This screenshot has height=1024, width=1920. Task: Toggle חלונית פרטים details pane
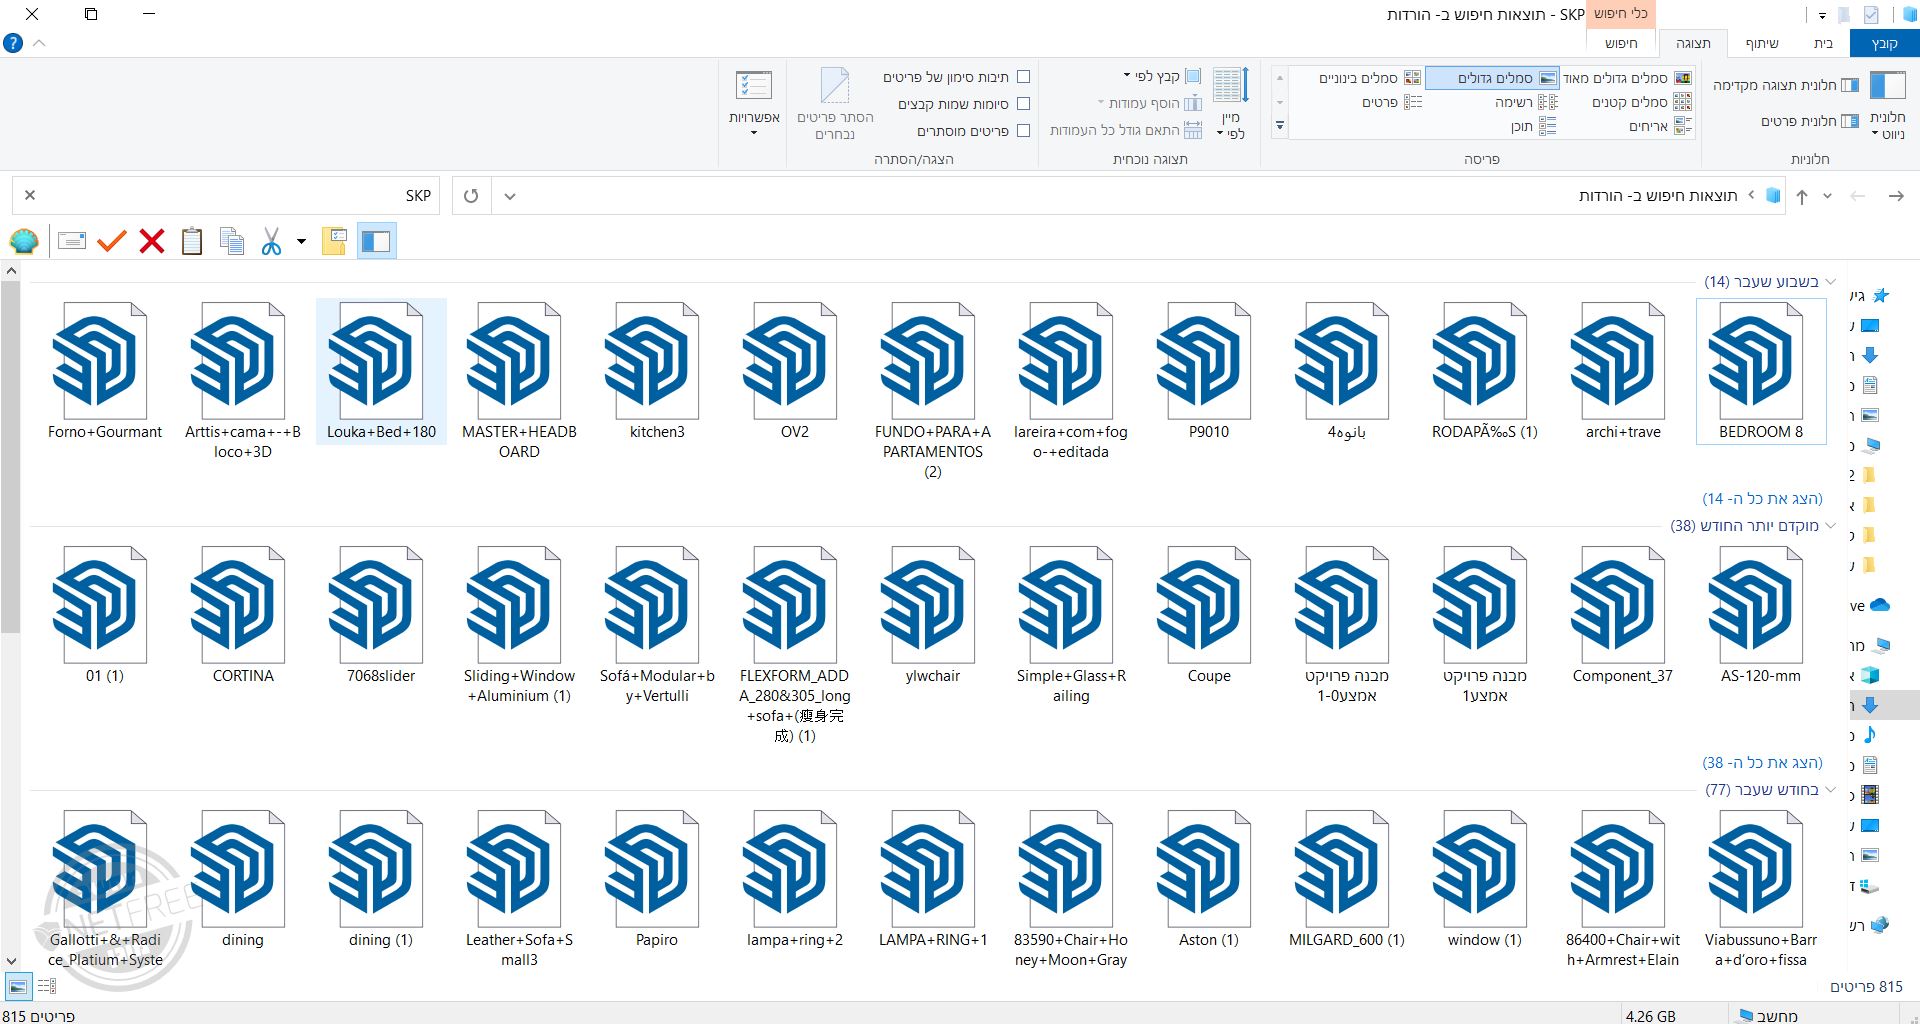1810,121
